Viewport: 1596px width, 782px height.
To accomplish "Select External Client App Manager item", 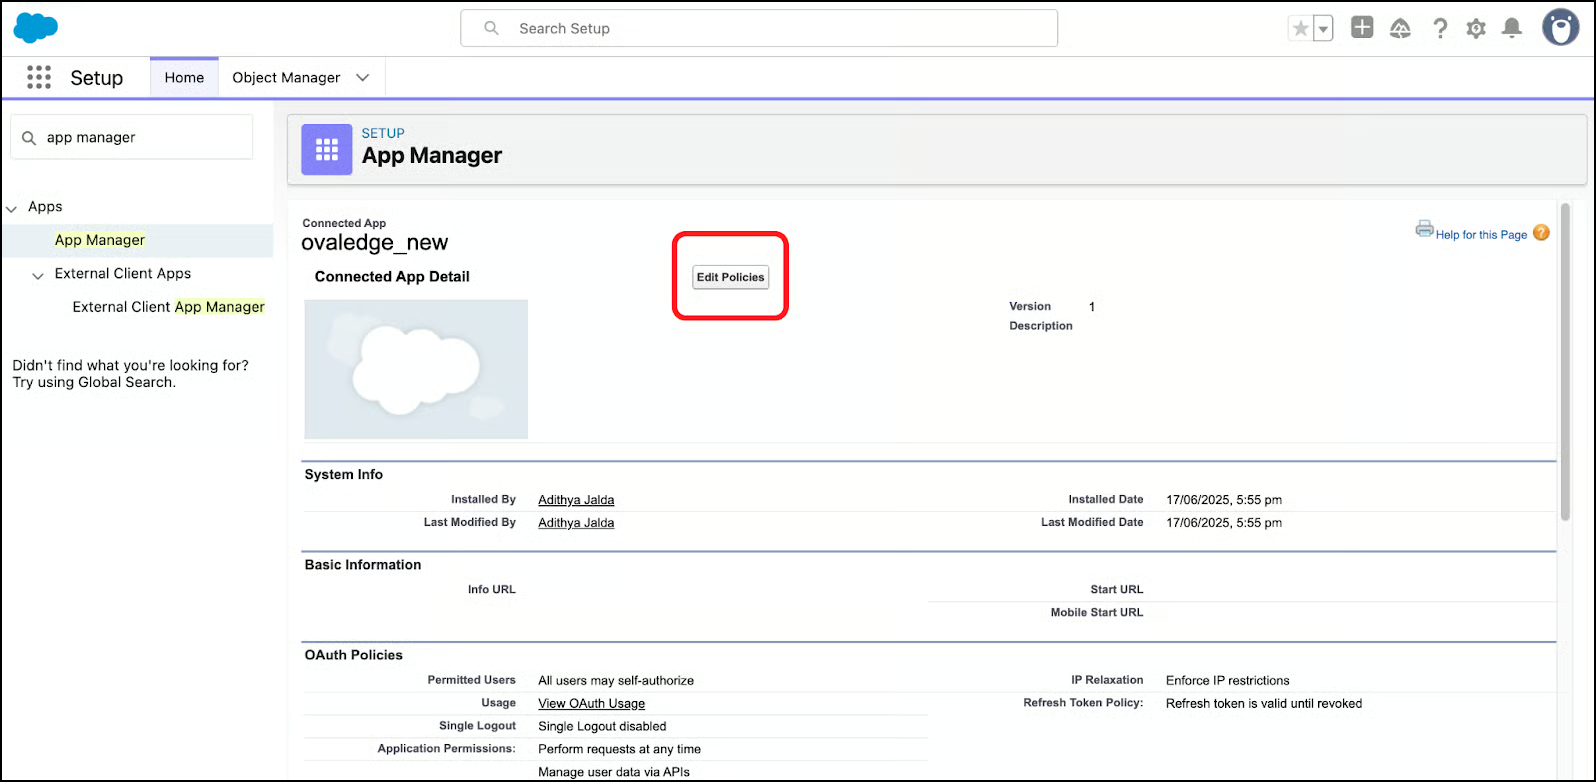I will 168,307.
